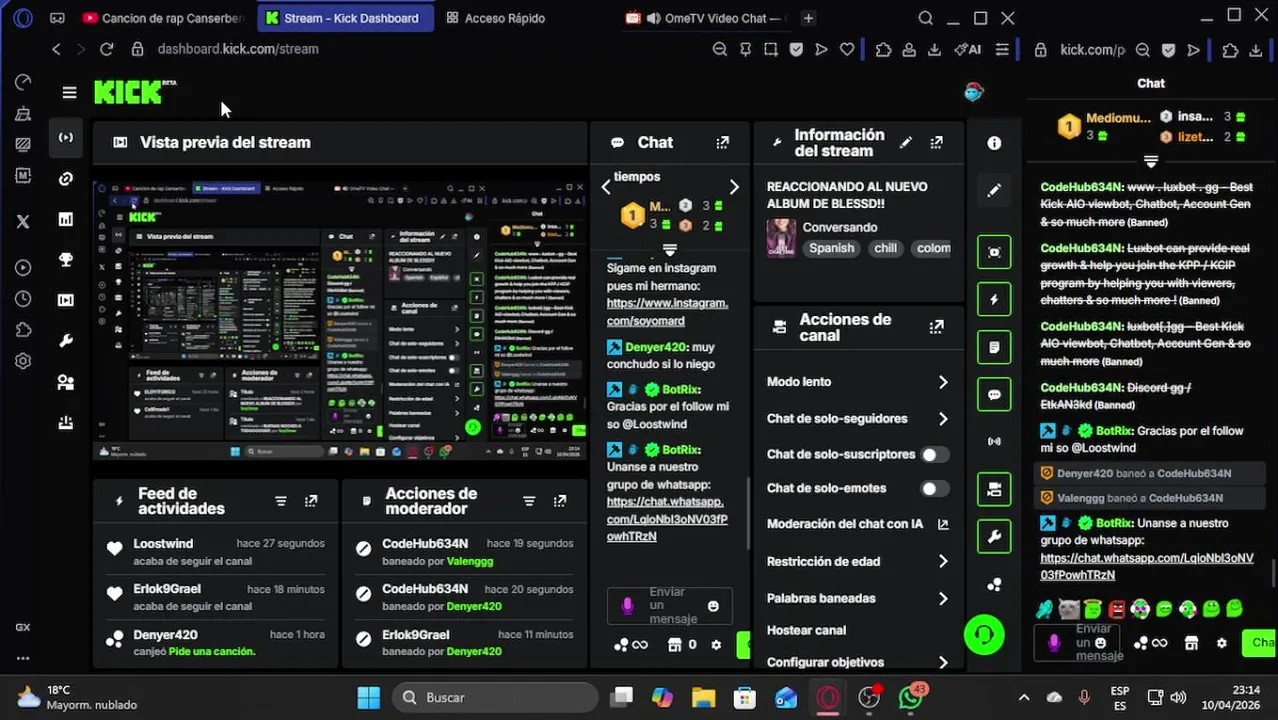Open a new browser tab

coord(808,18)
